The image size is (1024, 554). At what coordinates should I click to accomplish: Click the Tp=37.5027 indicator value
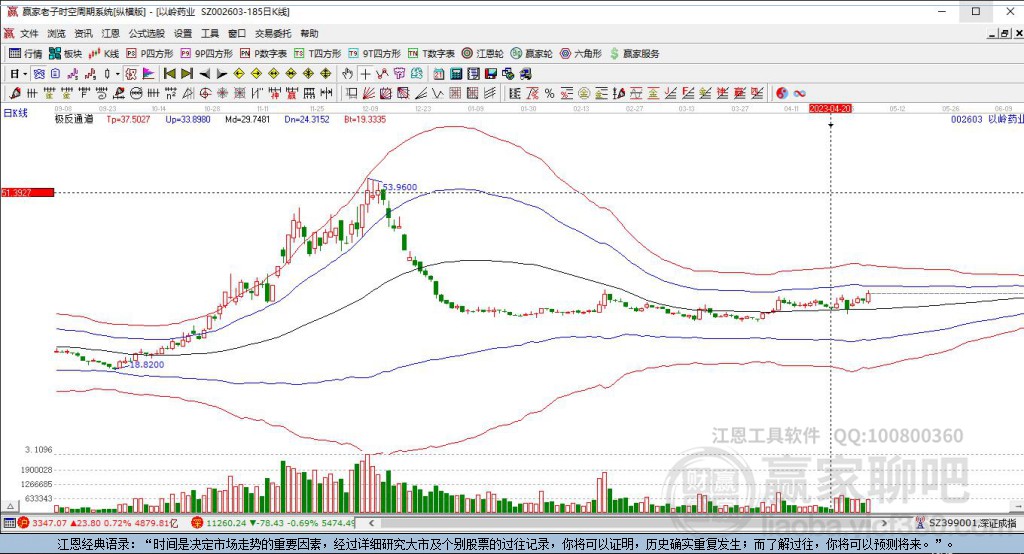(x=128, y=119)
